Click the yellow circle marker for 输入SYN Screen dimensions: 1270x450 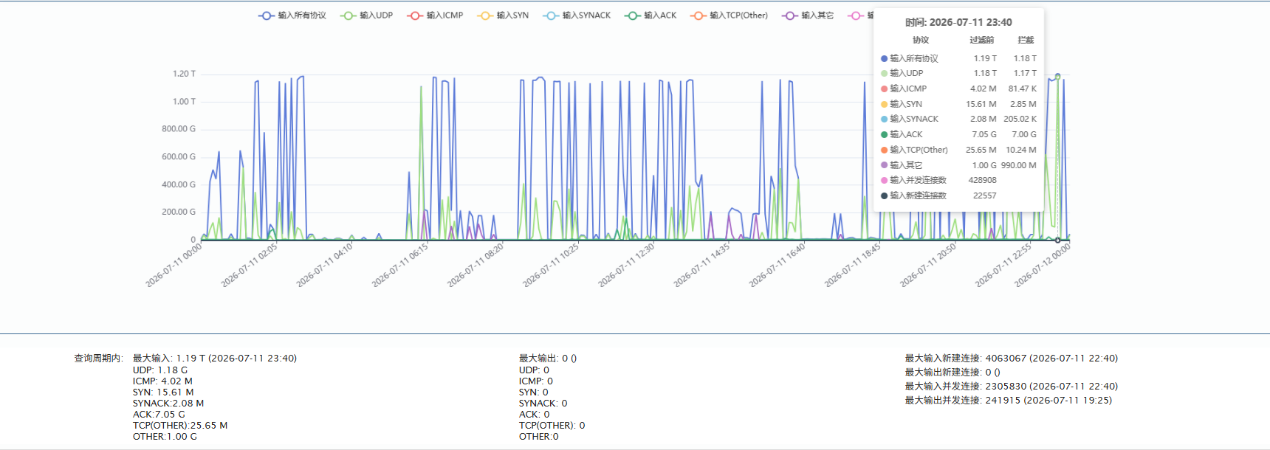click(487, 16)
